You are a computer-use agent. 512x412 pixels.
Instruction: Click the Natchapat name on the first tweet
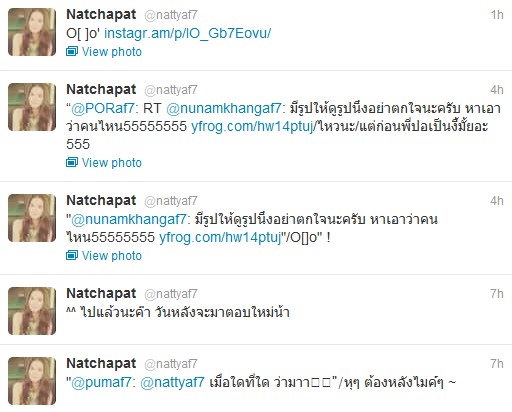tap(101, 14)
